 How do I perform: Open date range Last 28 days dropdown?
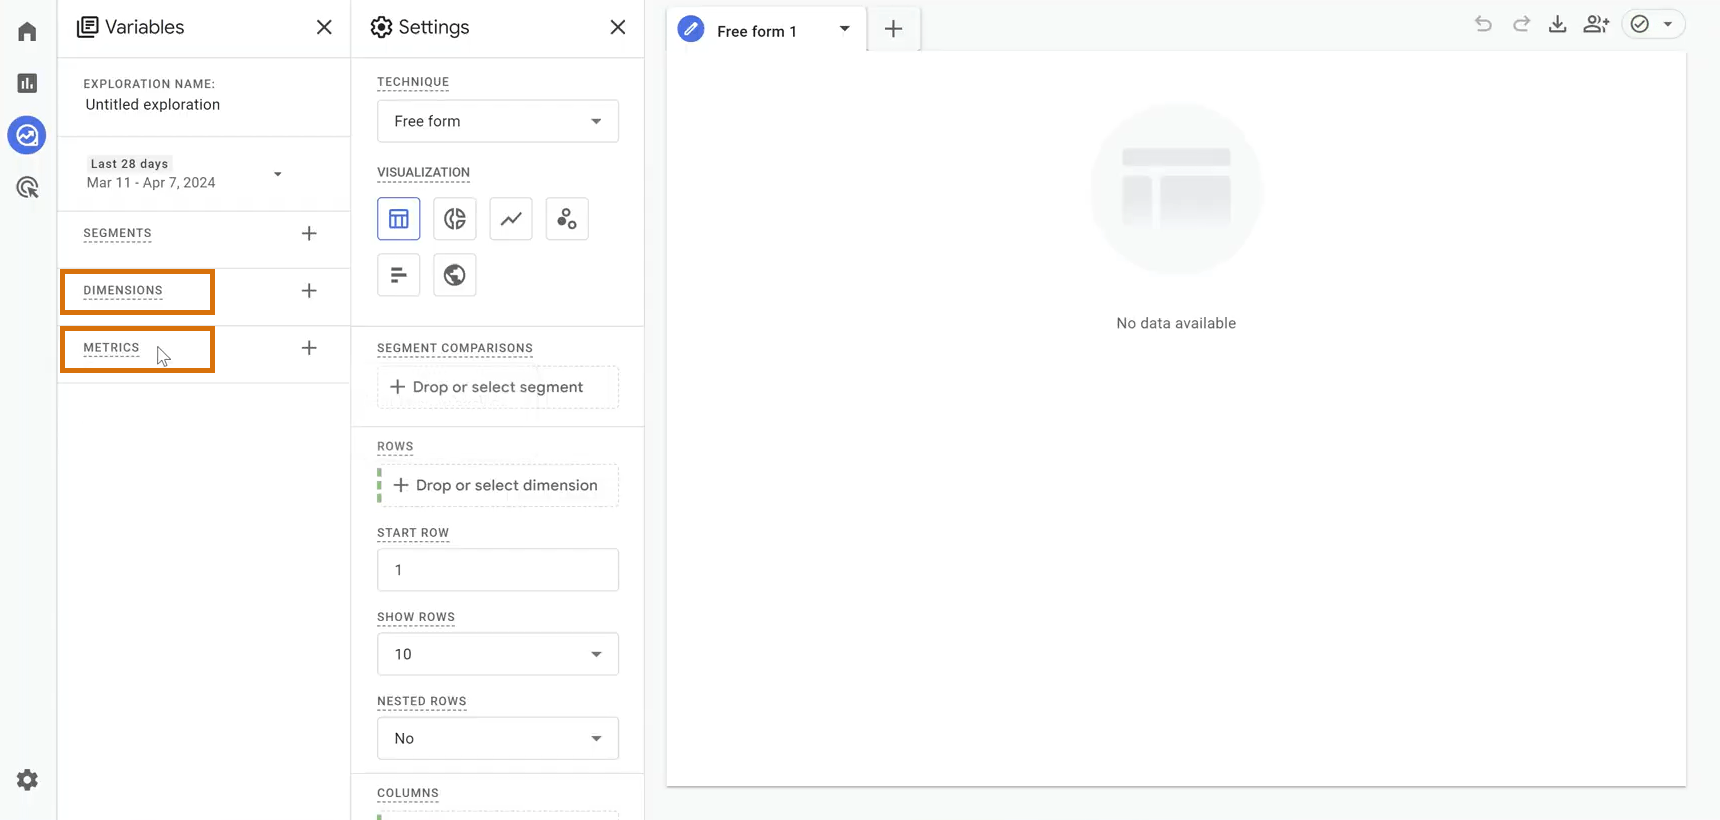pos(185,174)
